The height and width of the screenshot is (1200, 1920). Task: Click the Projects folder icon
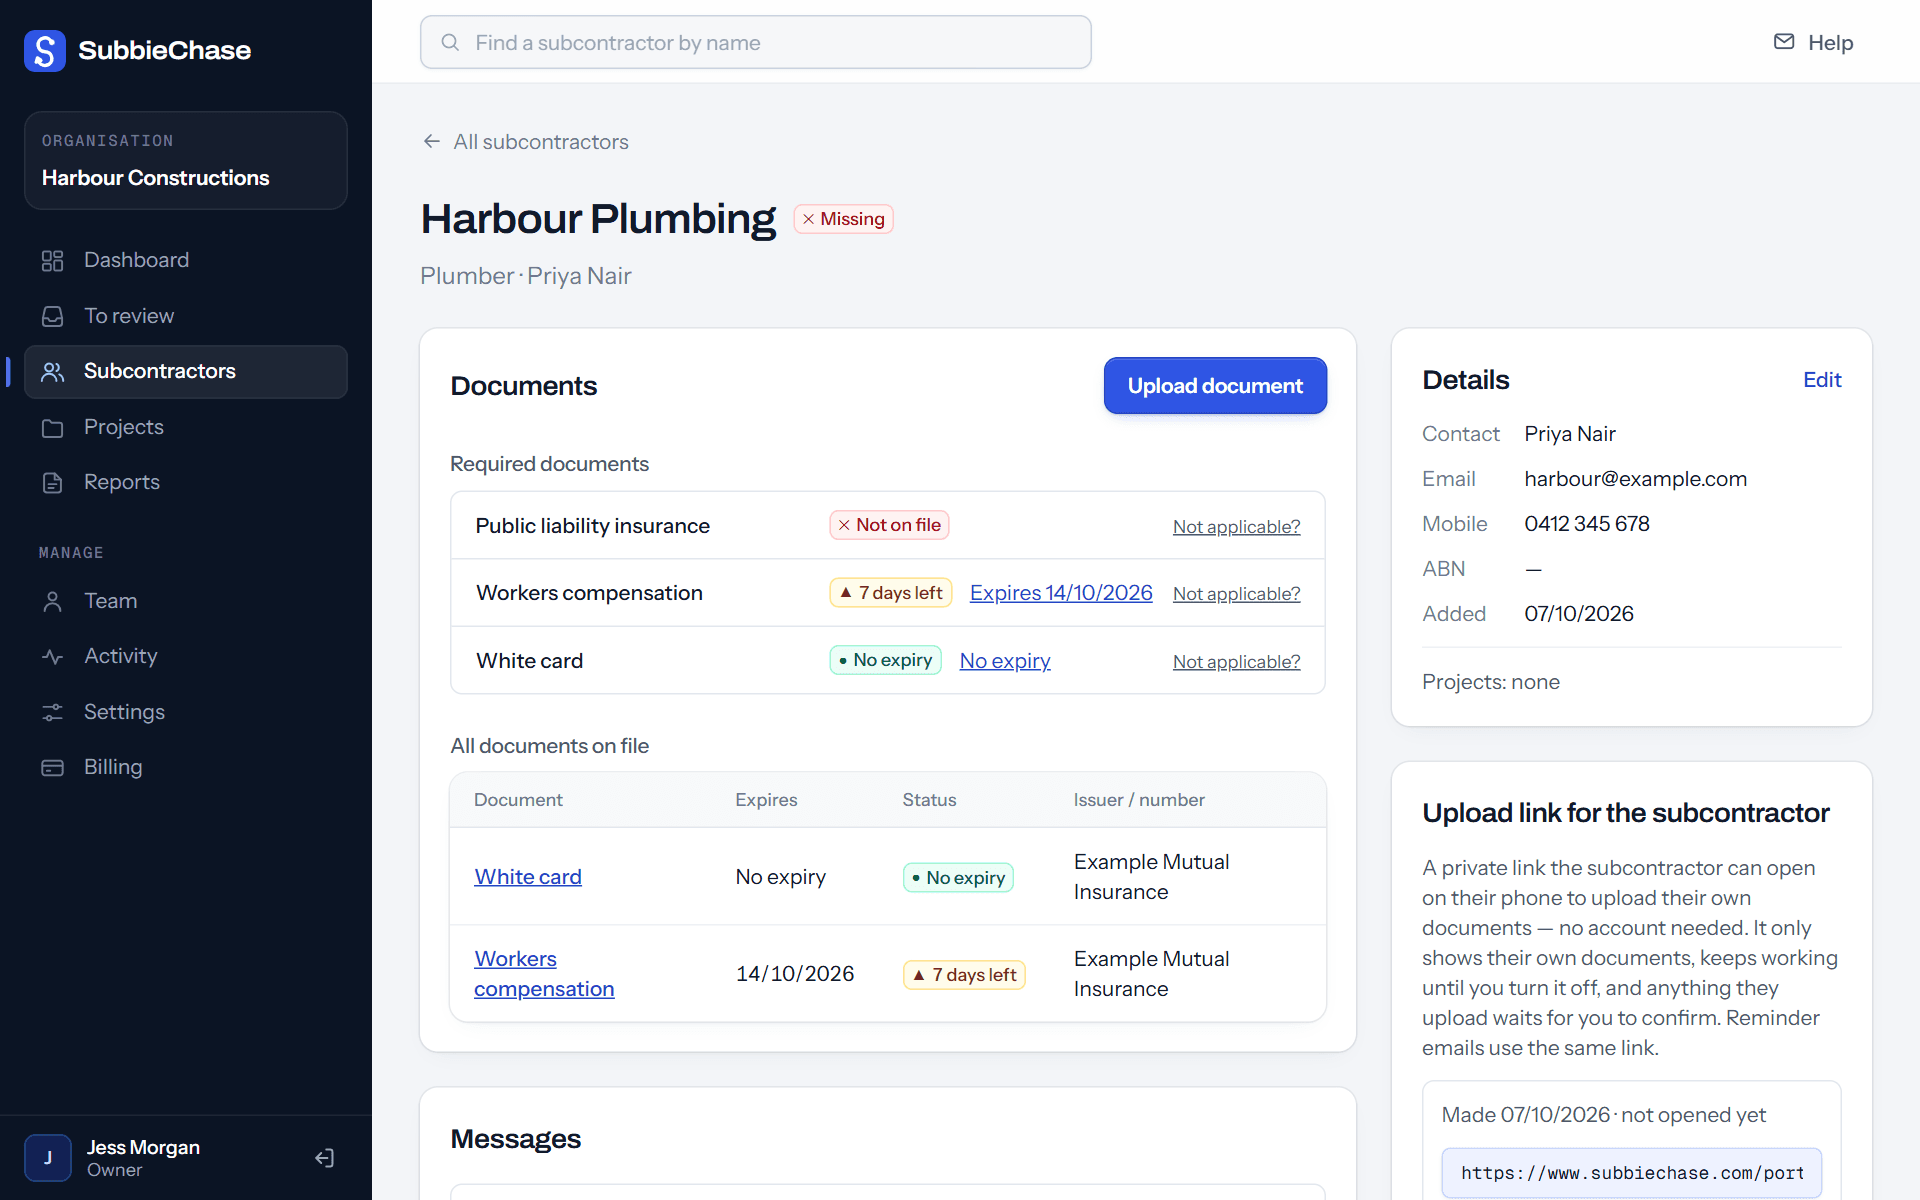tap(53, 428)
